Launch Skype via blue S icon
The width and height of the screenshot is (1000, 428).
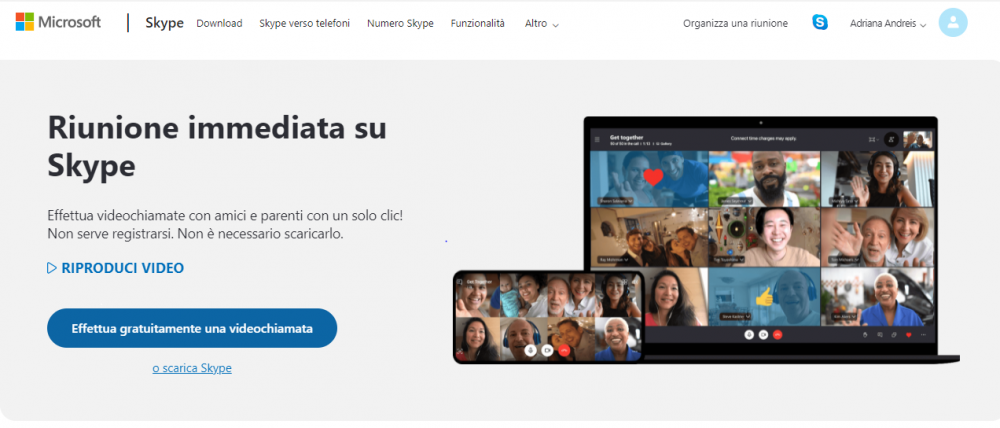click(x=820, y=22)
